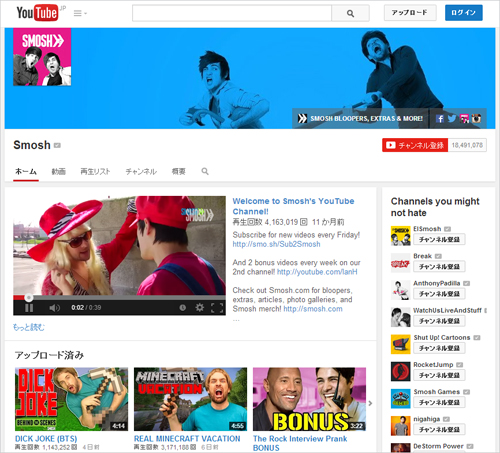Image resolution: width=500 pixels, height=453 pixels.
Task: Open the AnthonyPadilla channel icon
Action: pos(401,290)
